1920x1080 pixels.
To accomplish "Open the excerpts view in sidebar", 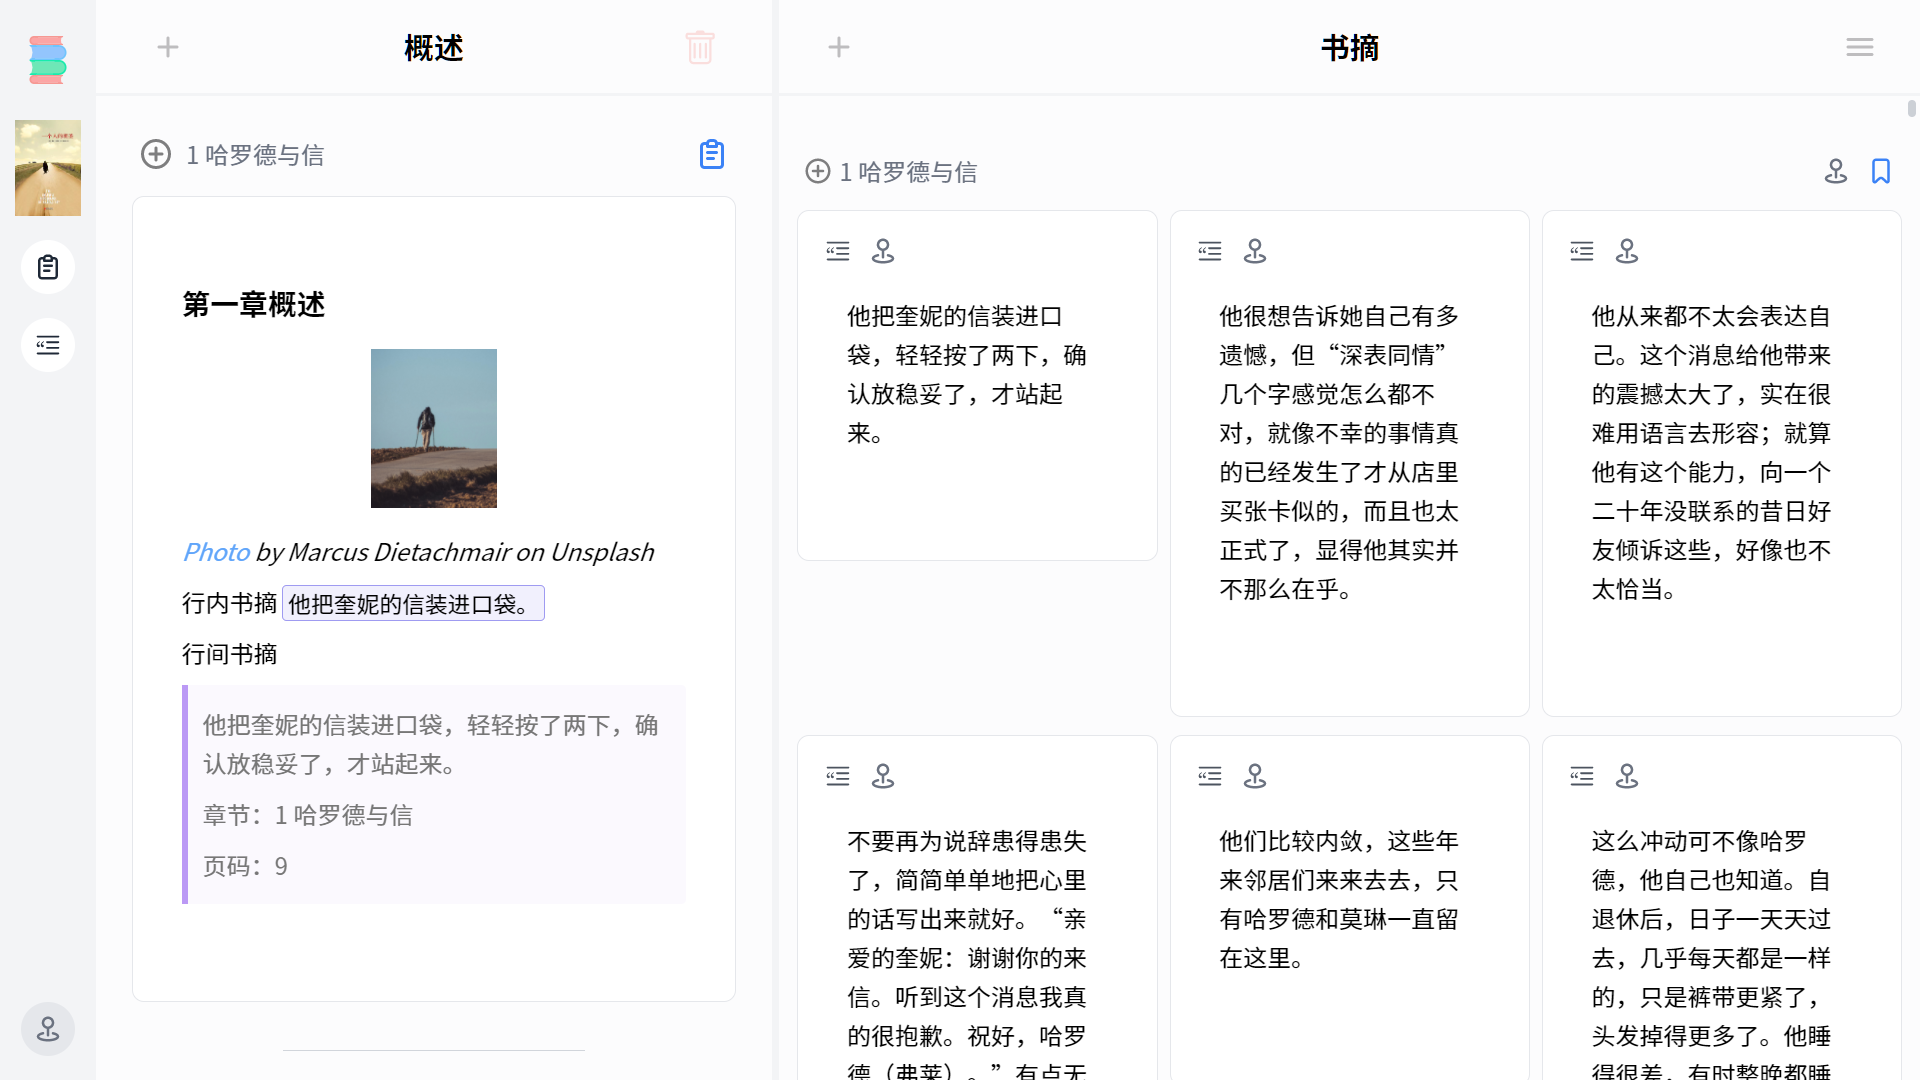I will [x=48, y=345].
